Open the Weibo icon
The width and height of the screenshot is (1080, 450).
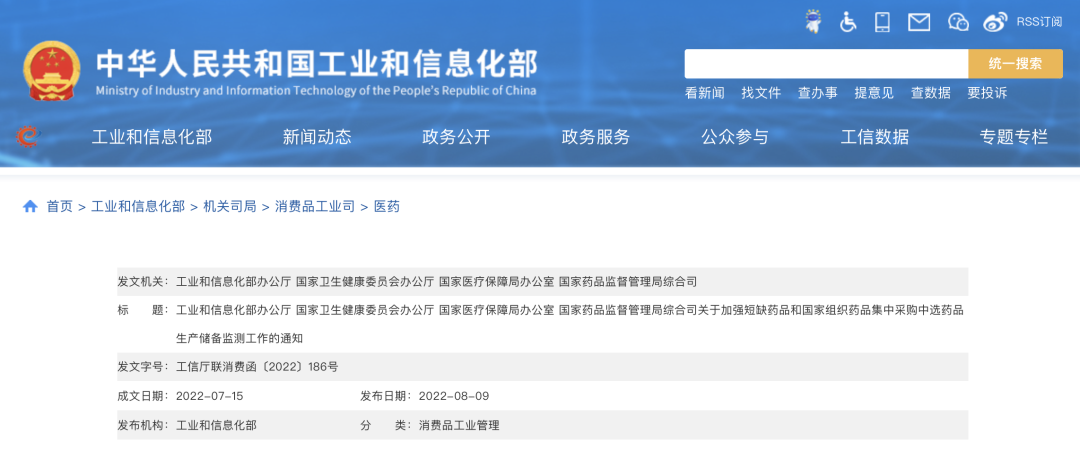click(995, 21)
